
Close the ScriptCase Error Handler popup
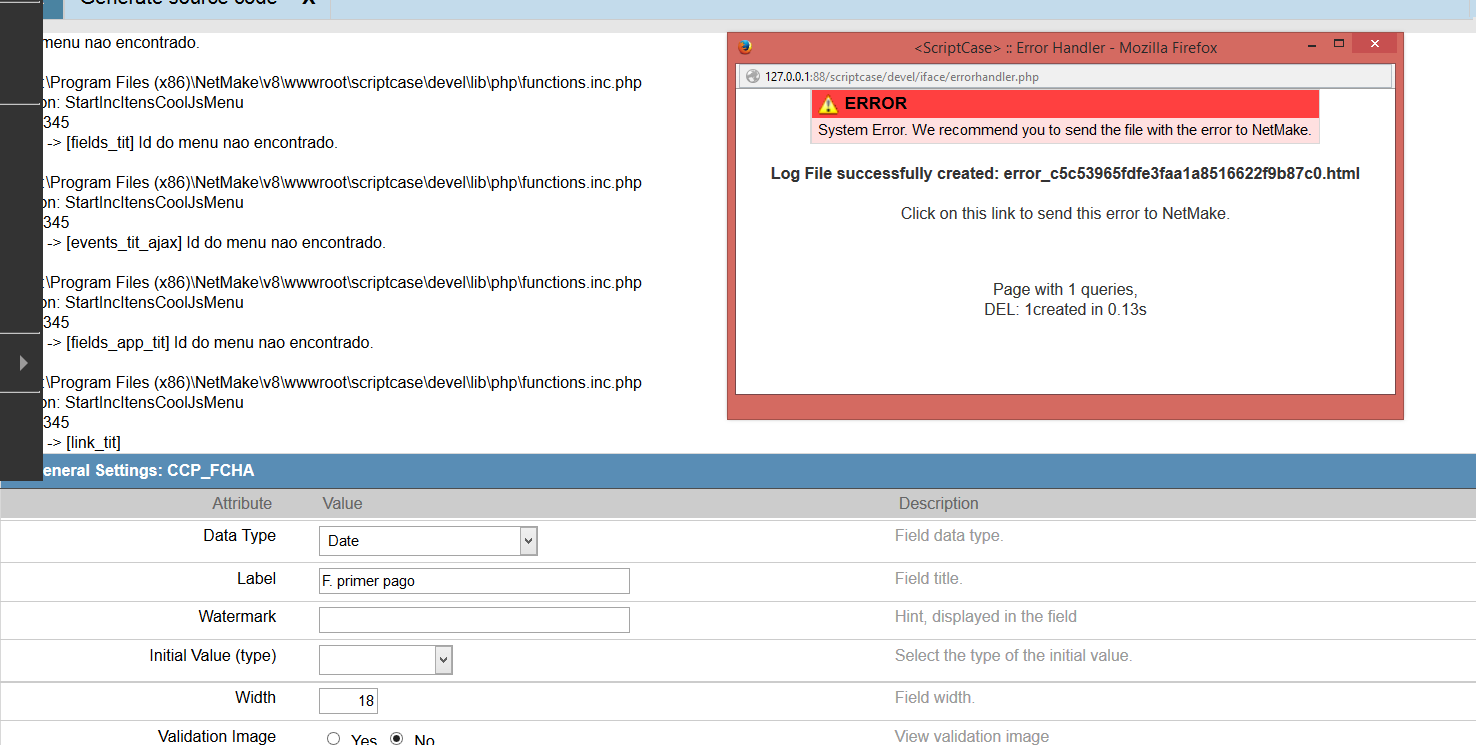[1375, 44]
